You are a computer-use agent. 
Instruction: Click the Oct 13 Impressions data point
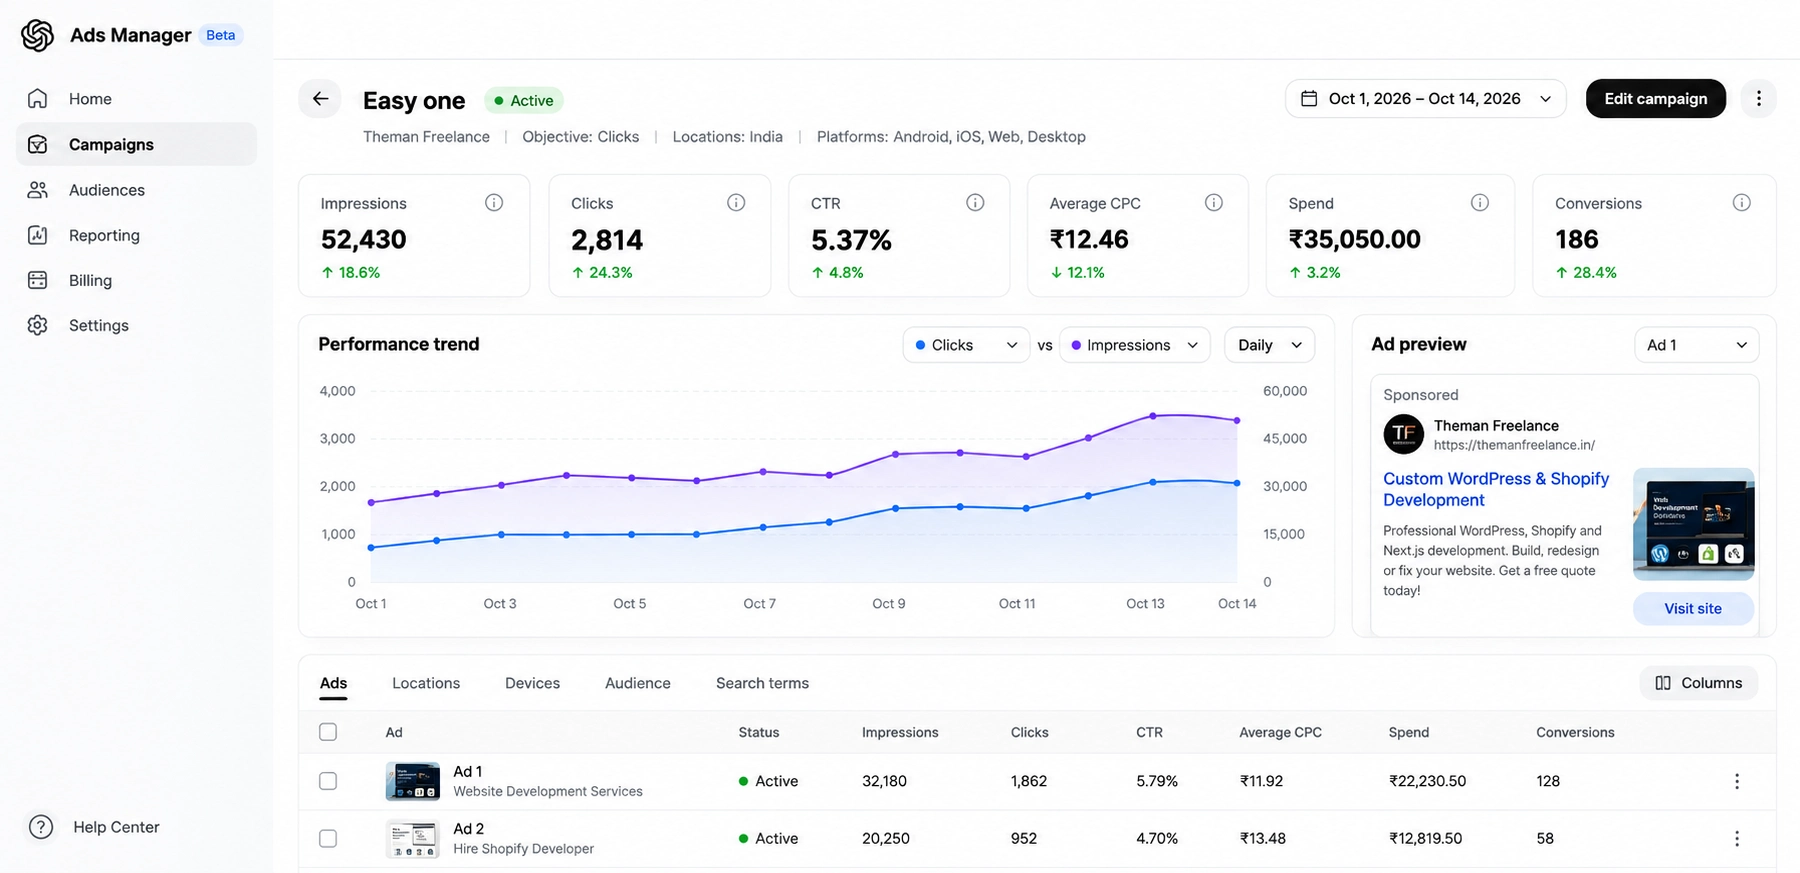pyautogui.click(x=1153, y=416)
